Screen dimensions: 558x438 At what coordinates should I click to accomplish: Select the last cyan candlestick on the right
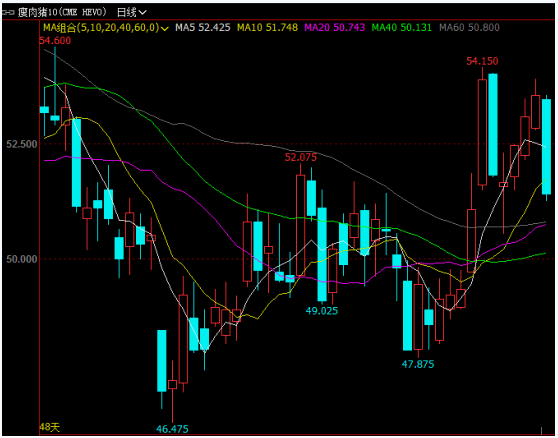pyautogui.click(x=546, y=147)
